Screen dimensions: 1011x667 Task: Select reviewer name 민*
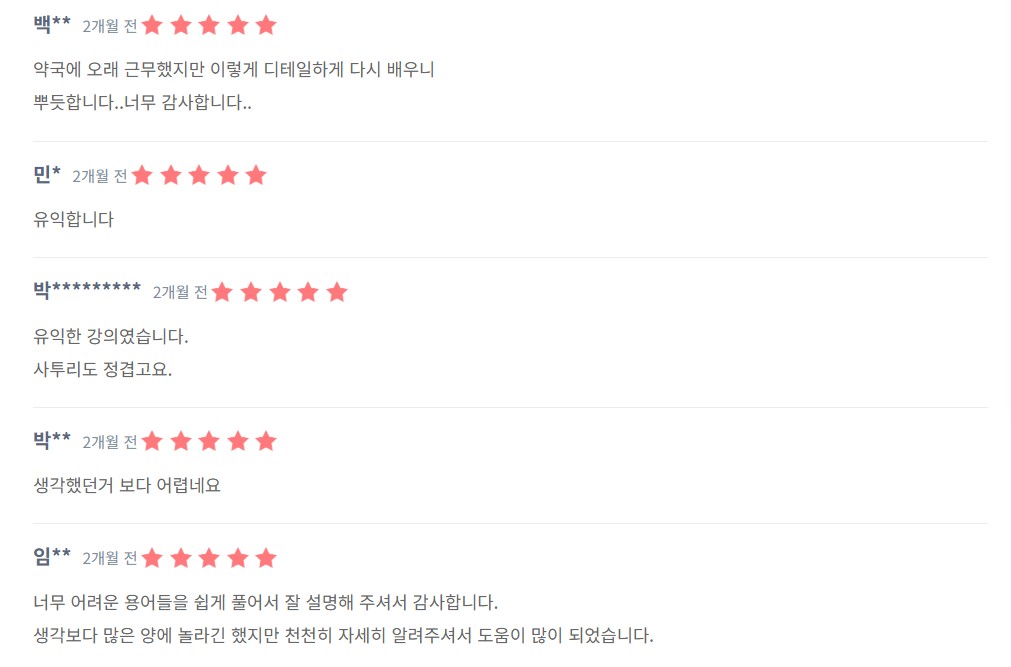click(47, 174)
